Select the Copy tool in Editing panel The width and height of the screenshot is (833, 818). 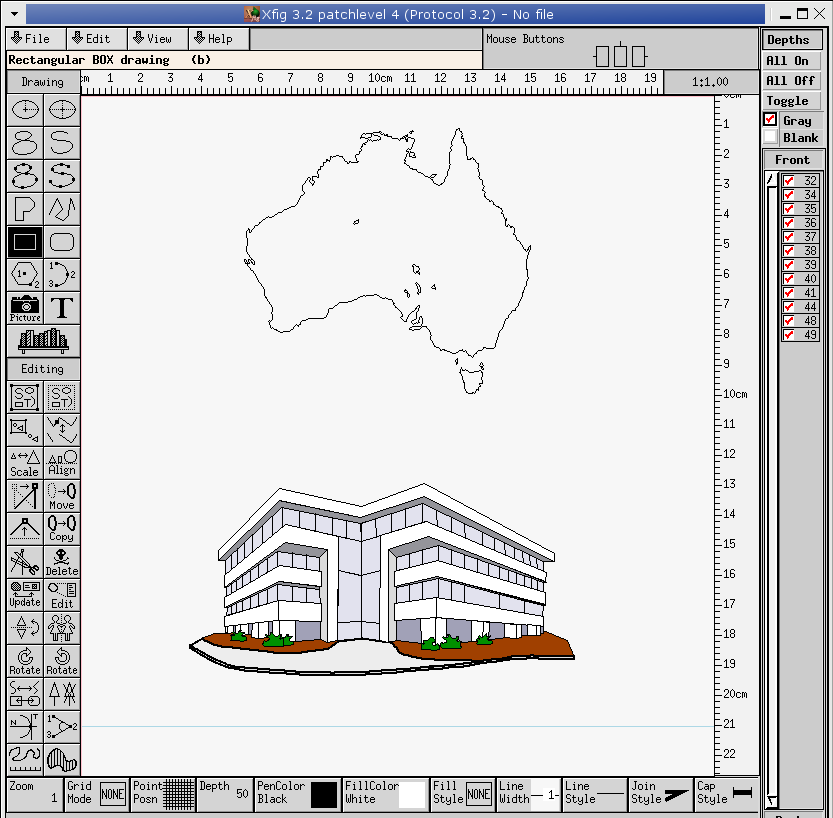(61, 528)
